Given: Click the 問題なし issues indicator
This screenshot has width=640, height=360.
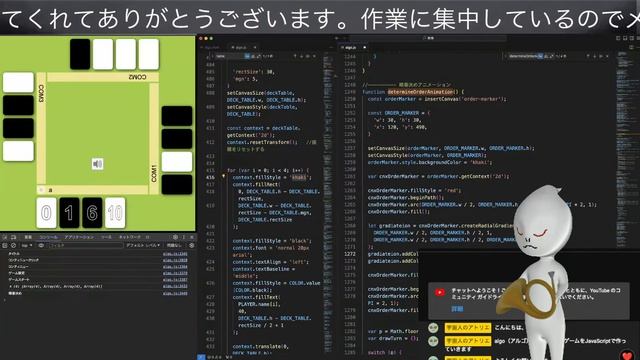Looking at the screenshot, I should point(174,245).
